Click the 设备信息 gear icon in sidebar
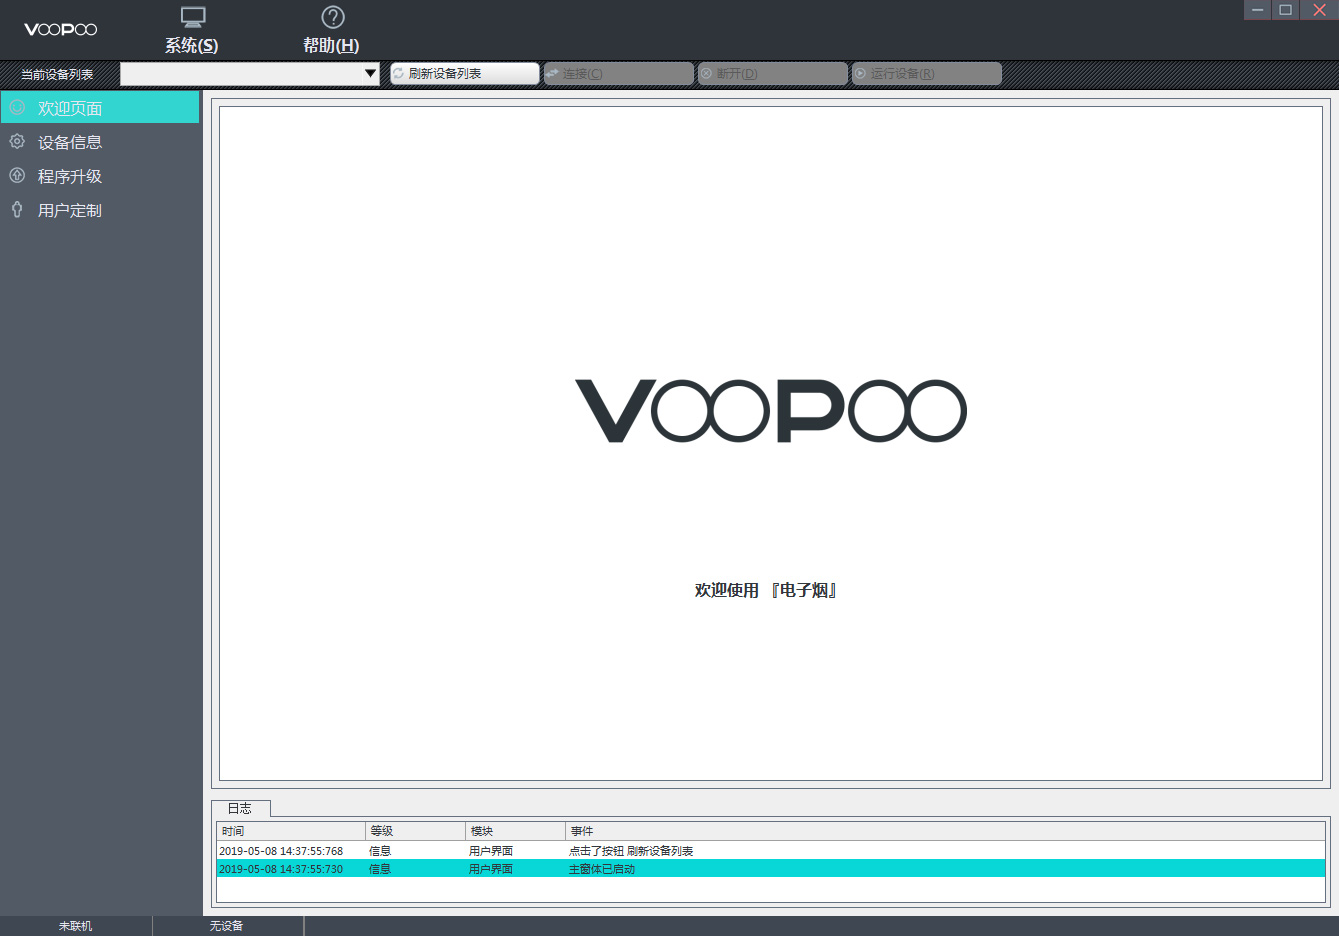Image resolution: width=1339 pixels, height=936 pixels. coord(17,141)
